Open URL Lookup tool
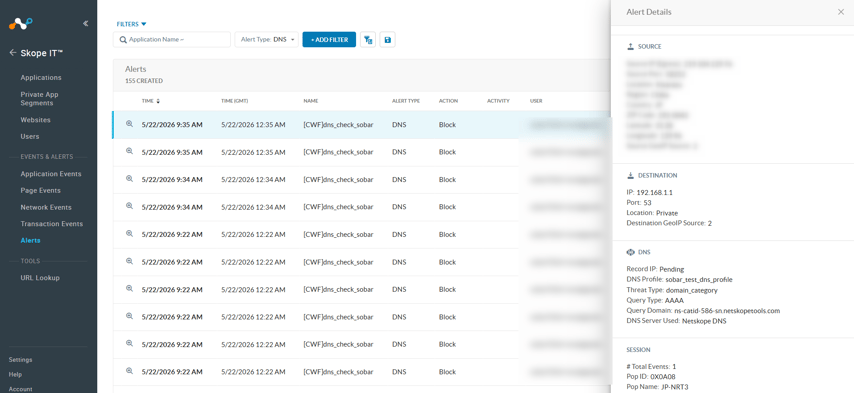This screenshot has height=393, width=854. coord(40,278)
